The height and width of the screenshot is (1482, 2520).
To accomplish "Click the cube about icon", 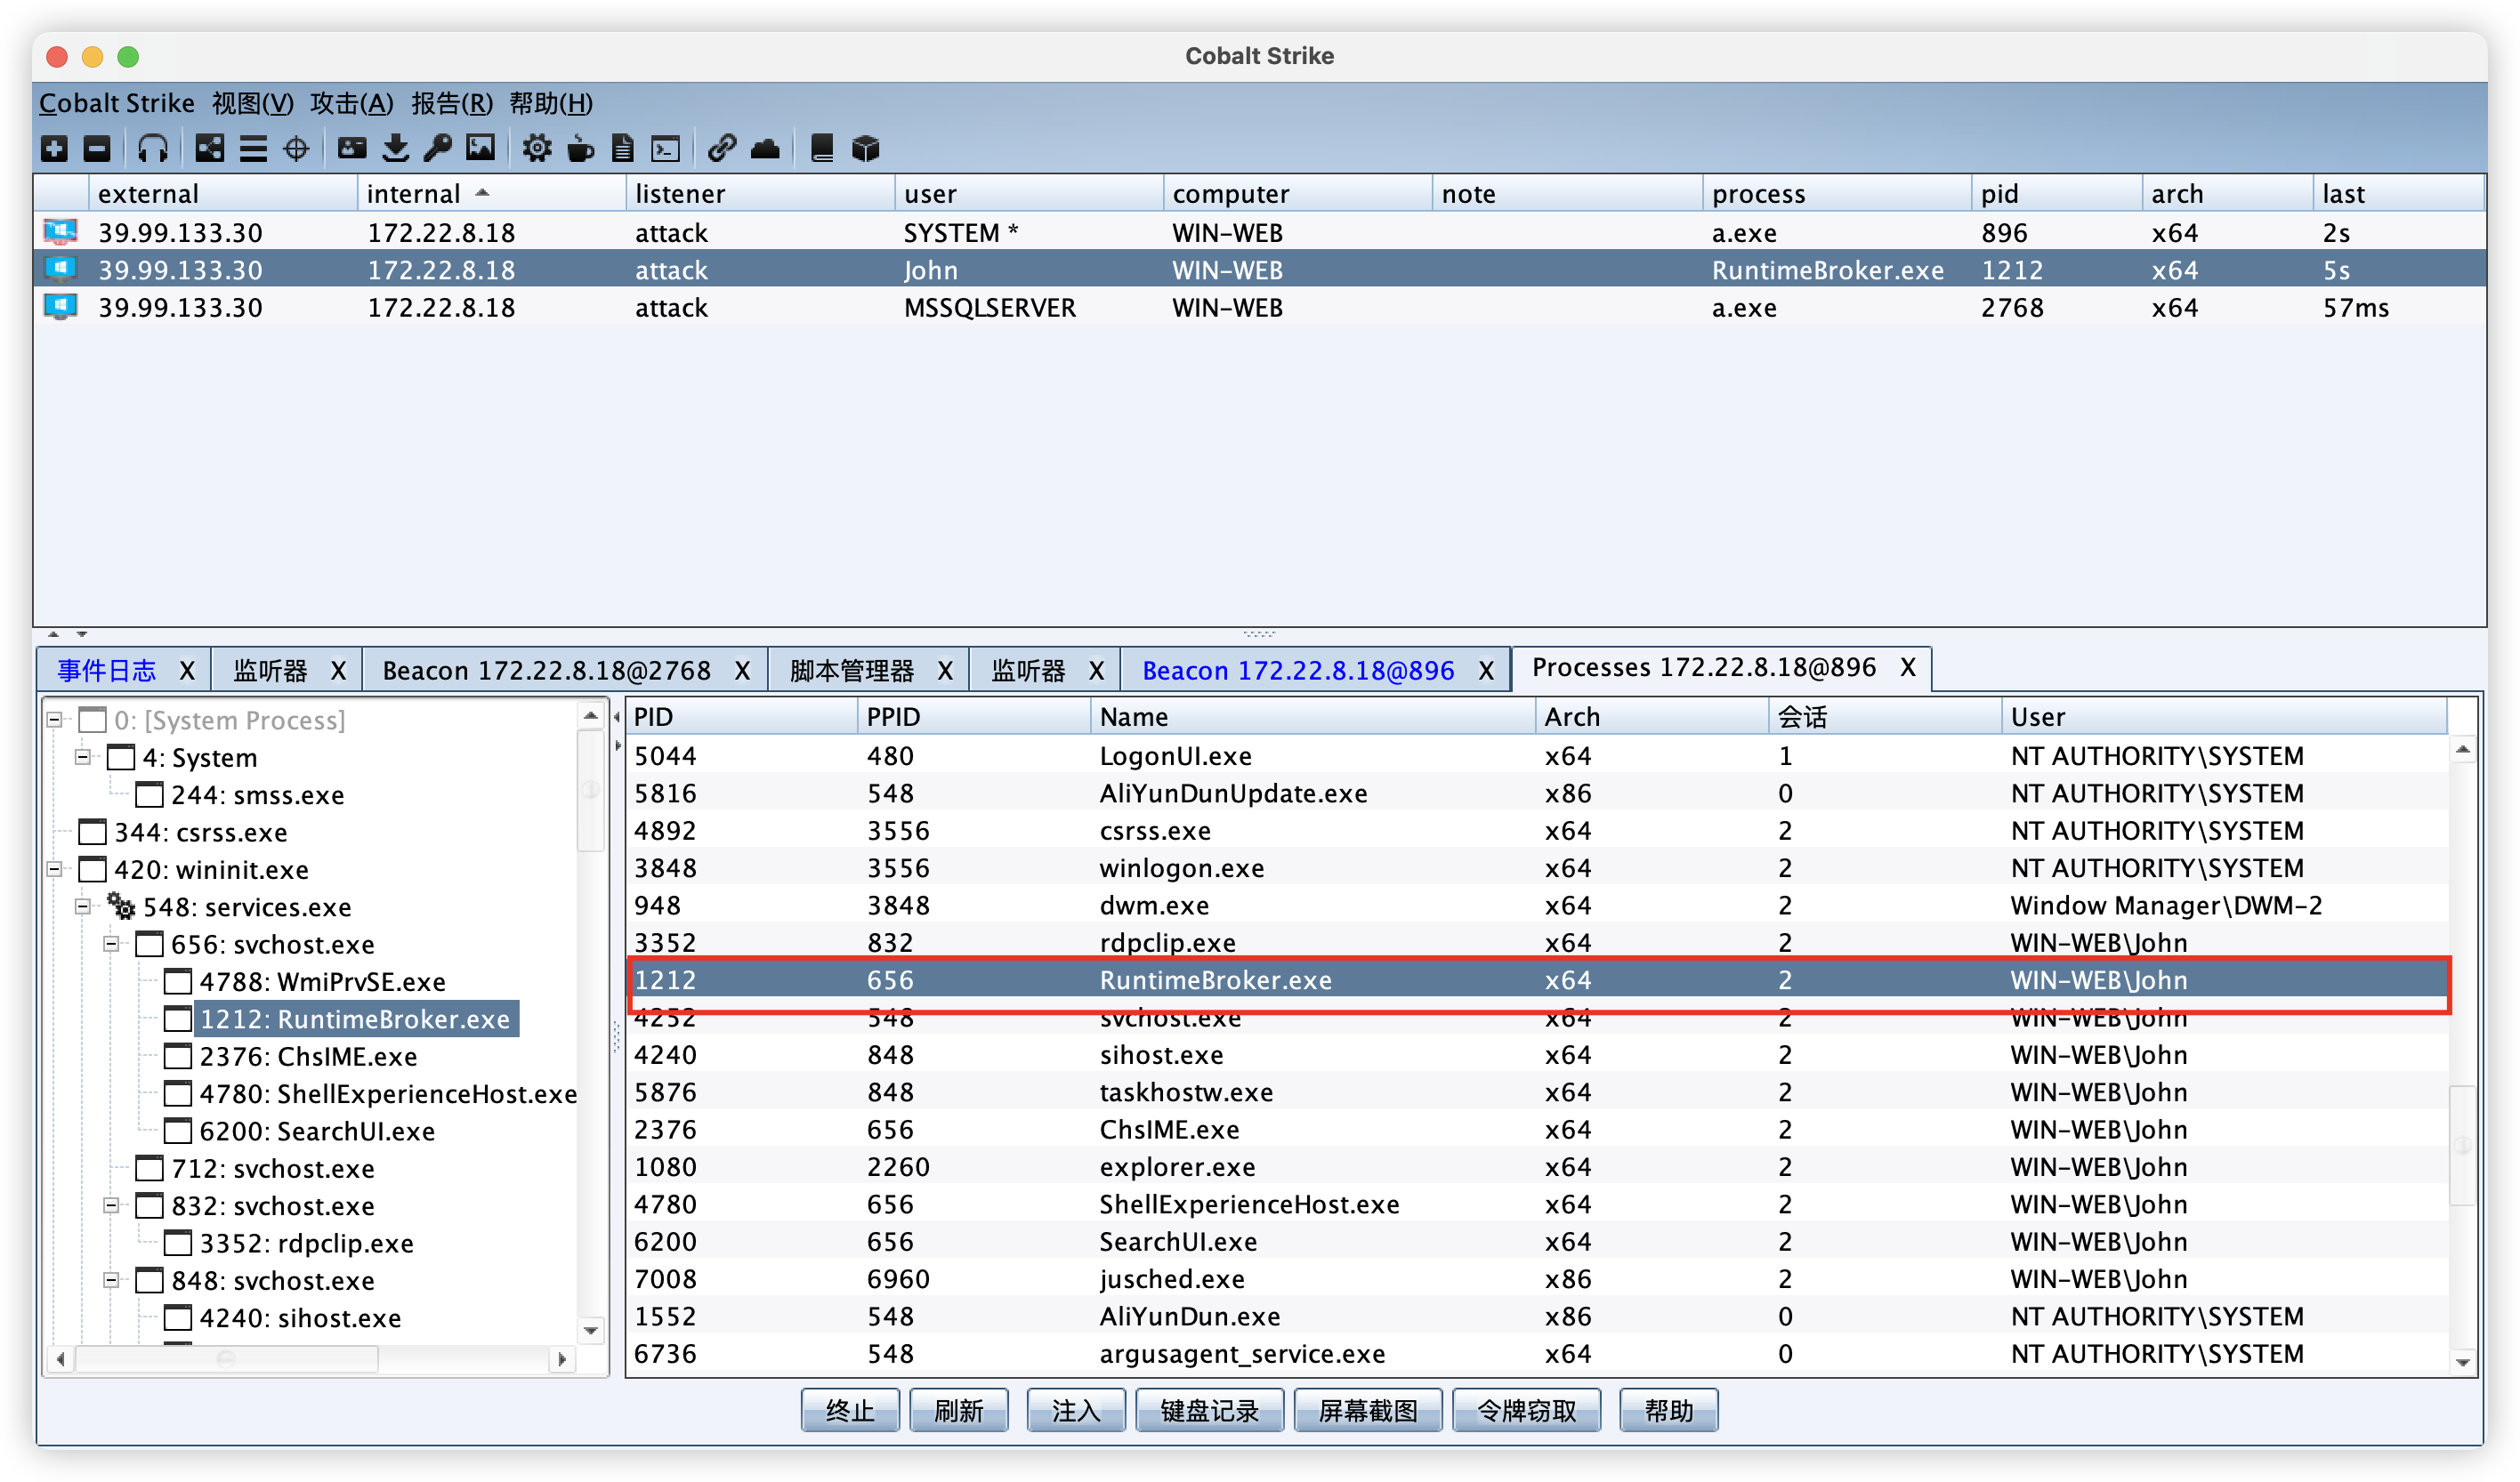I will (865, 149).
